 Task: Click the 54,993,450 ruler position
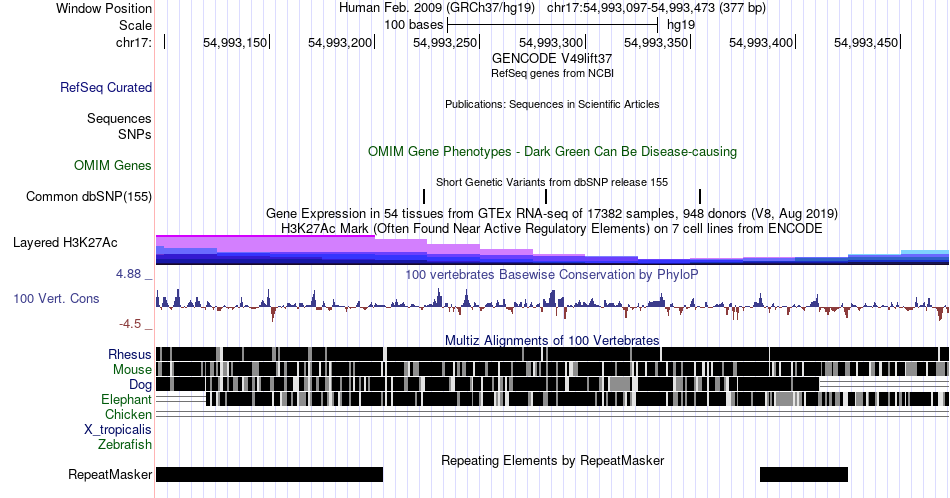point(866,42)
